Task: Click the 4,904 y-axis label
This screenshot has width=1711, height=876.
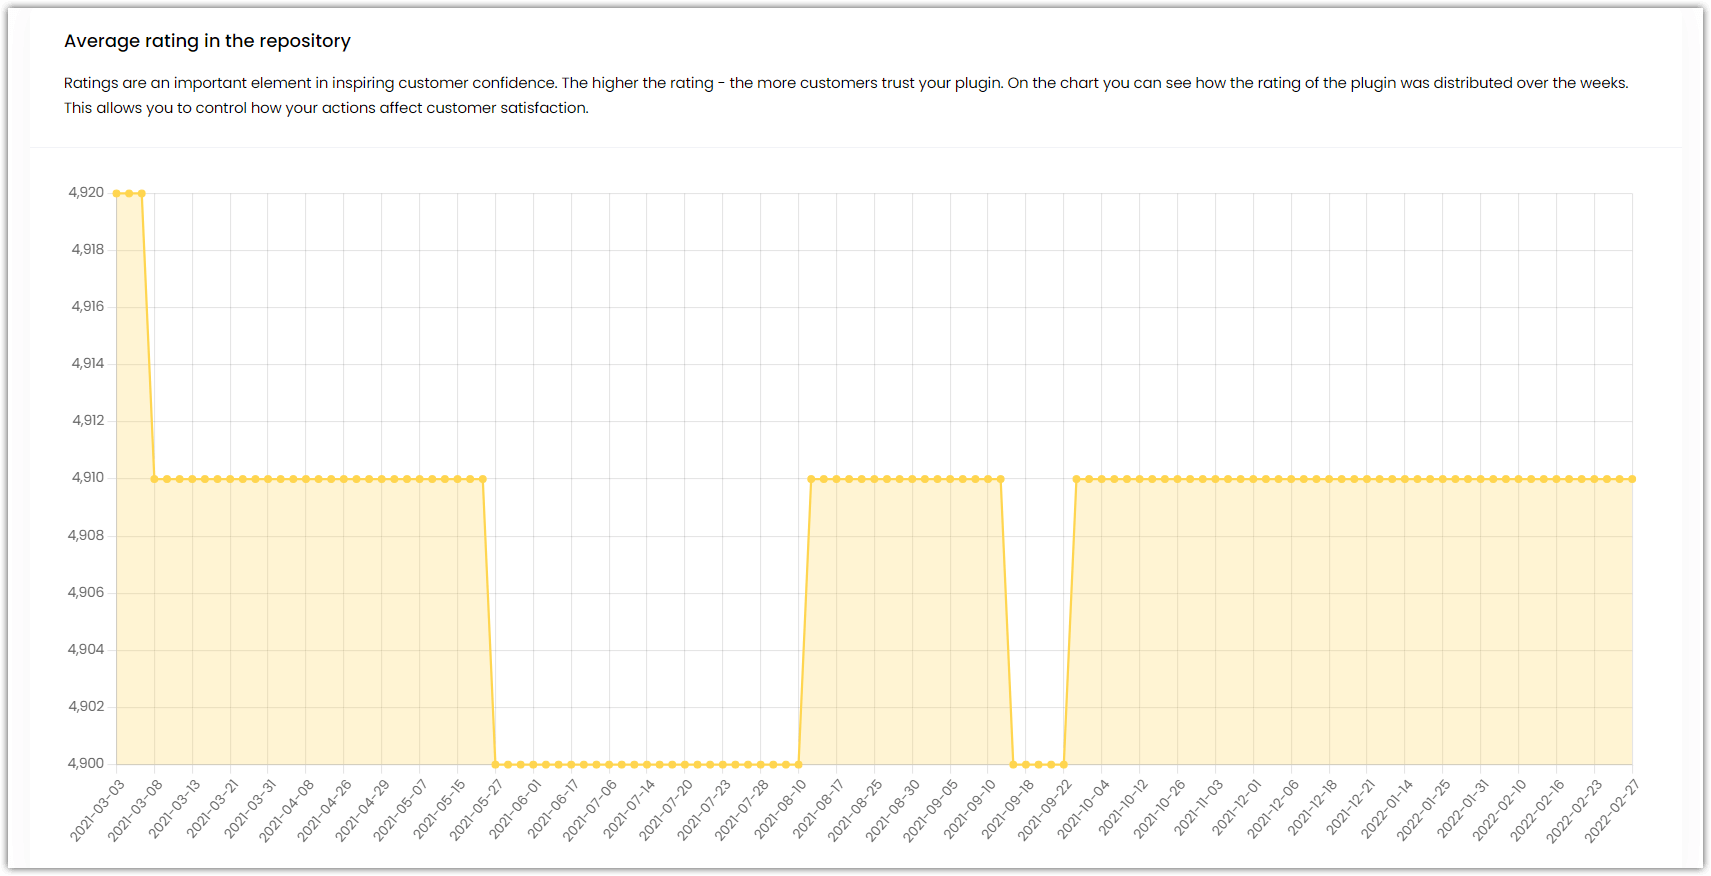Action: tap(86, 649)
